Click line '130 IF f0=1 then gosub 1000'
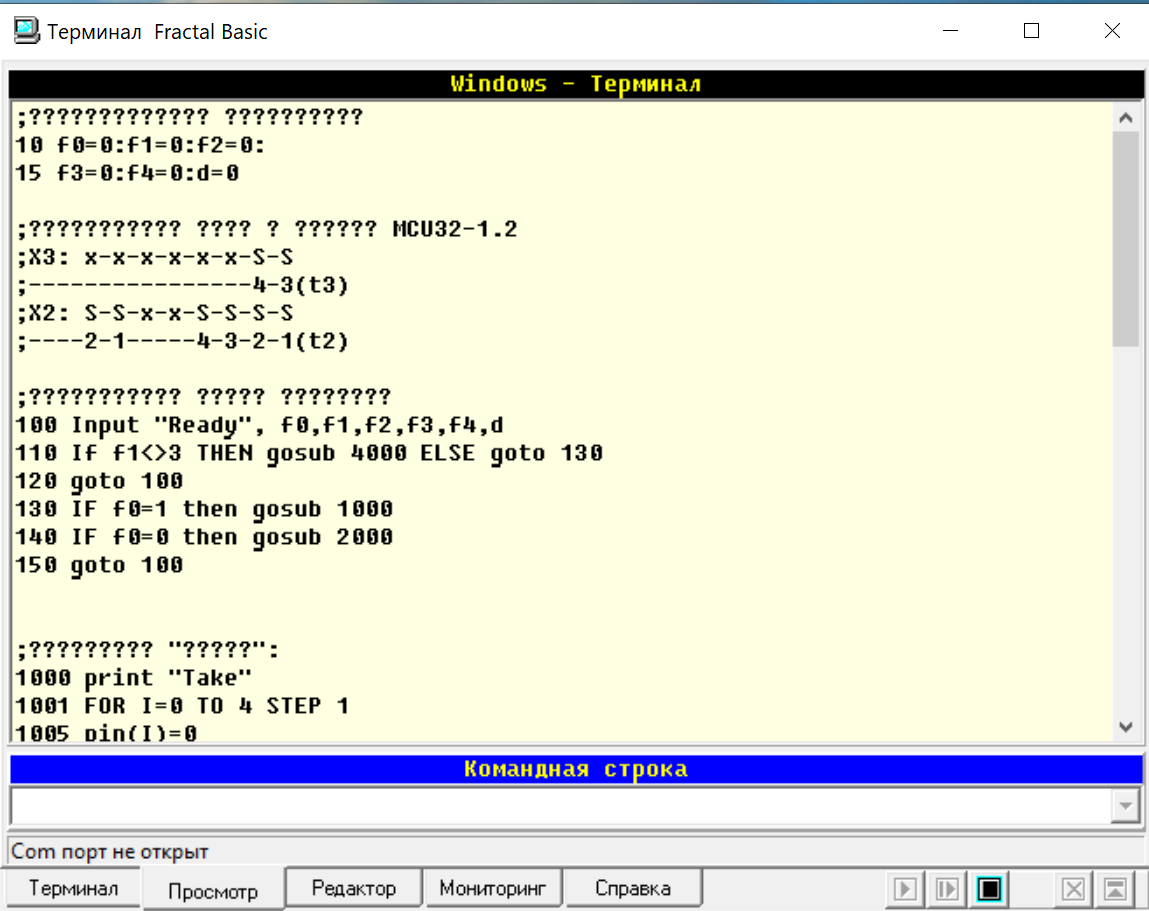Image resolution: width=1149 pixels, height=911 pixels. 204,509
